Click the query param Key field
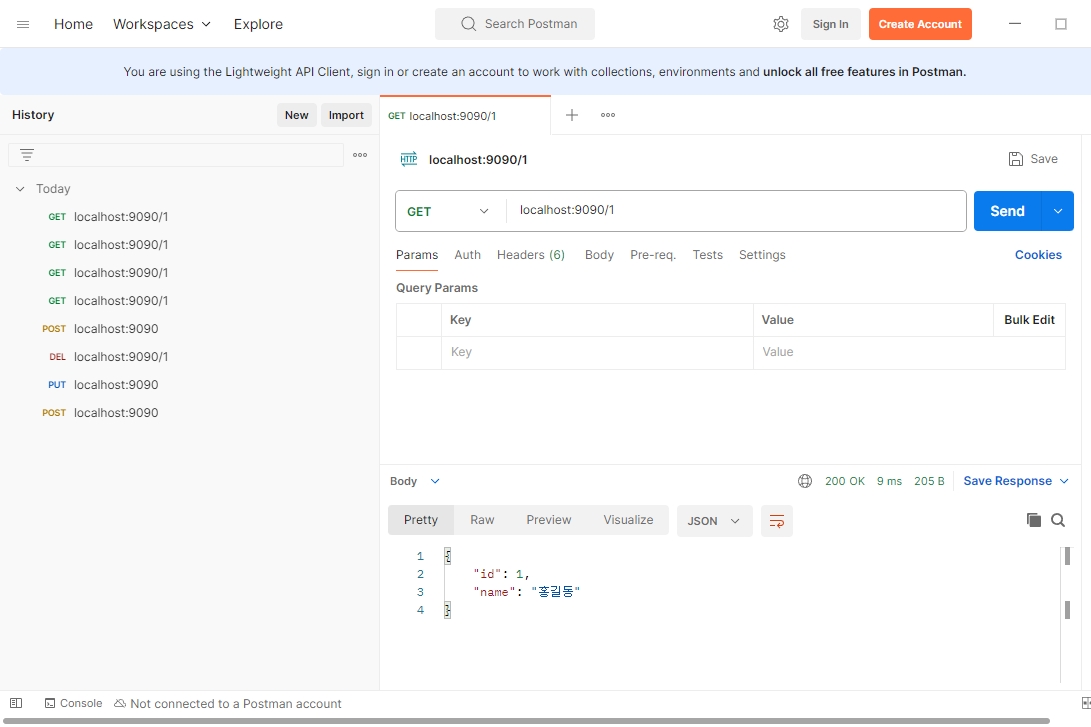This screenshot has height=727, width=1091. (597, 352)
